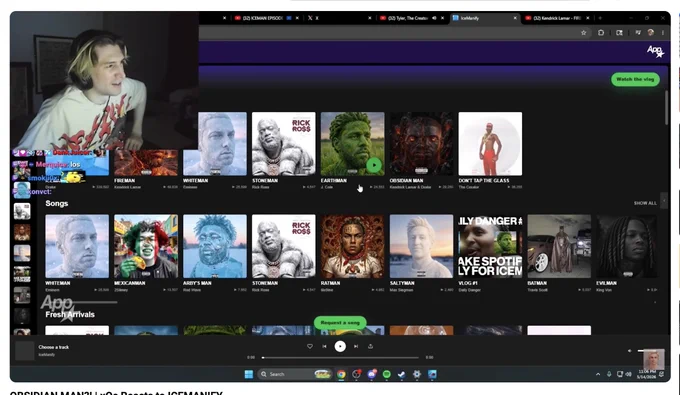Screen dimensions: 680x395
Task: Click the page vertical scrollbar
Action: pyautogui.click(x=667, y=108)
